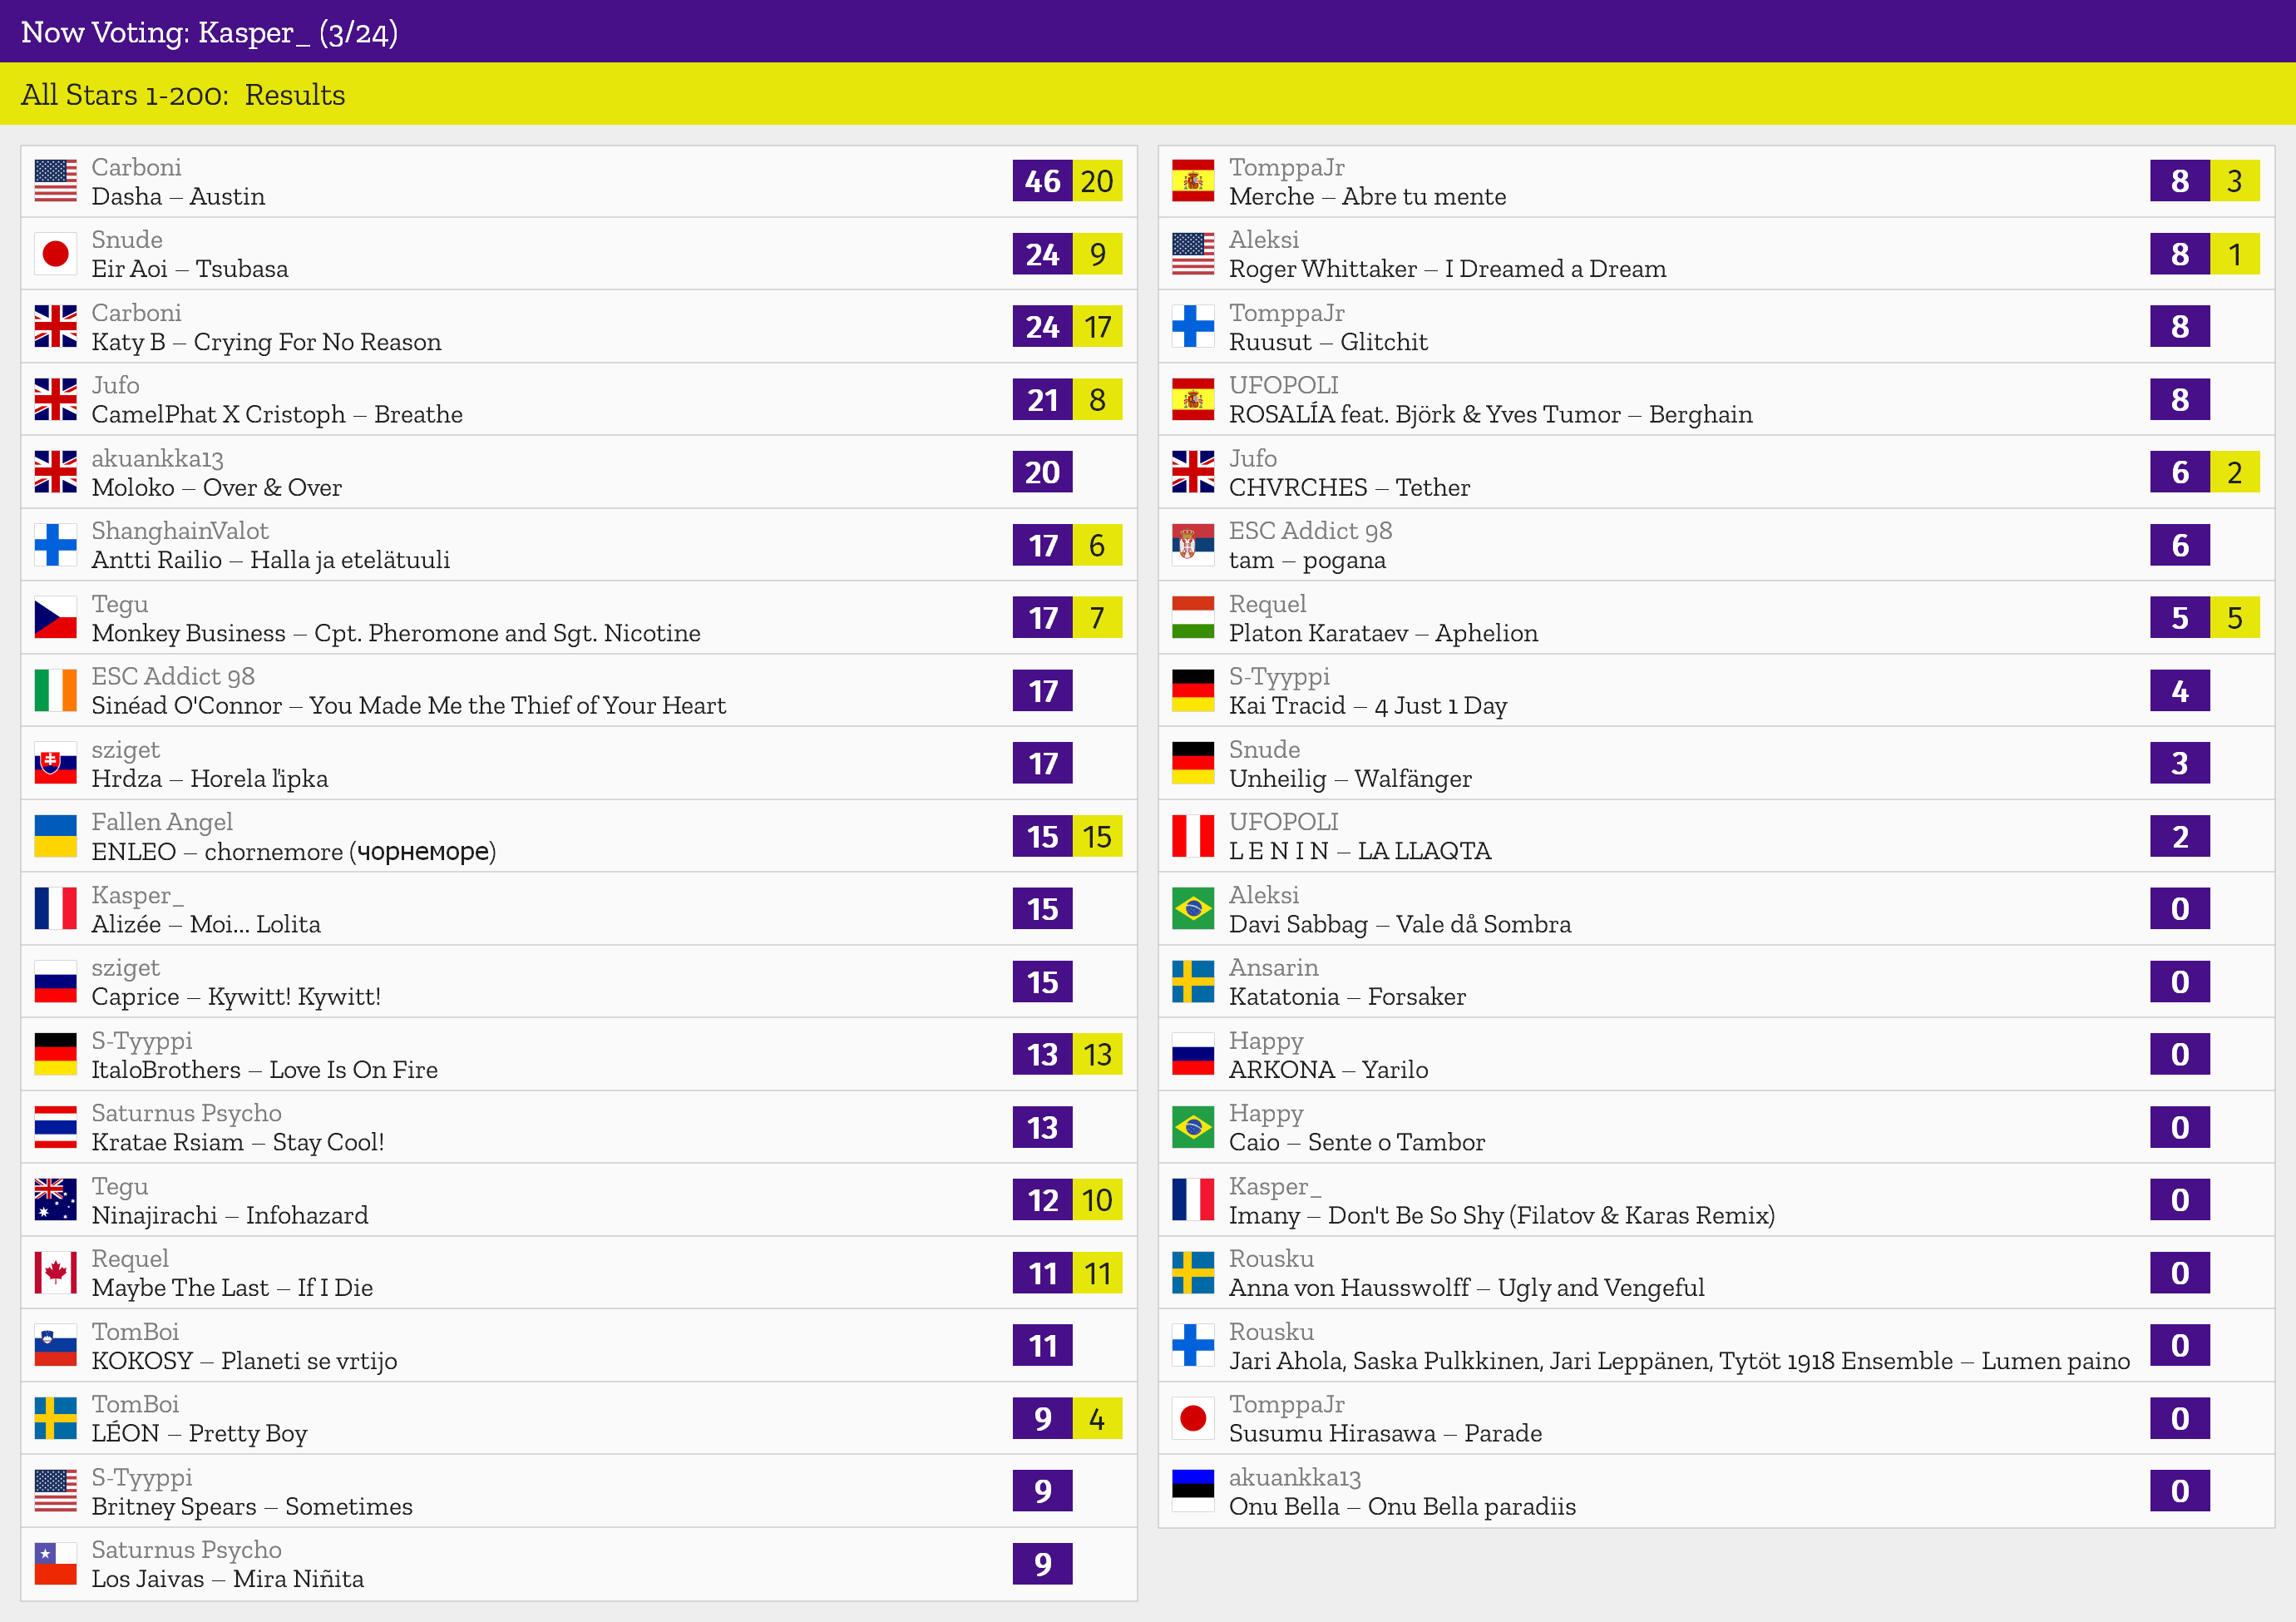Image resolution: width=2296 pixels, height=1622 pixels.
Task: Click the purple 46 total score for Dasha
Action: [x=1042, y=181]
